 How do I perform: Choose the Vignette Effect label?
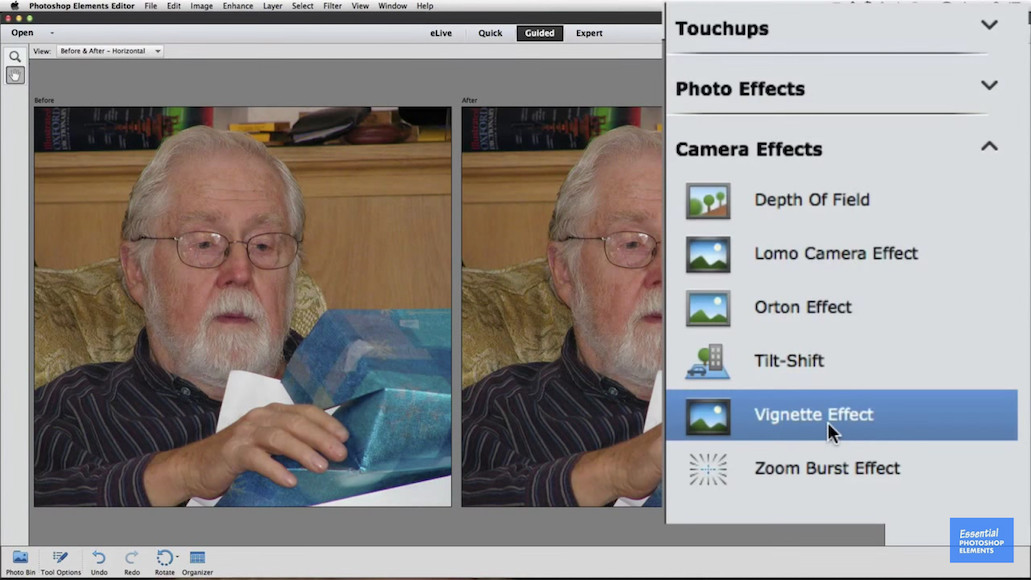click(x=814, y=415)
